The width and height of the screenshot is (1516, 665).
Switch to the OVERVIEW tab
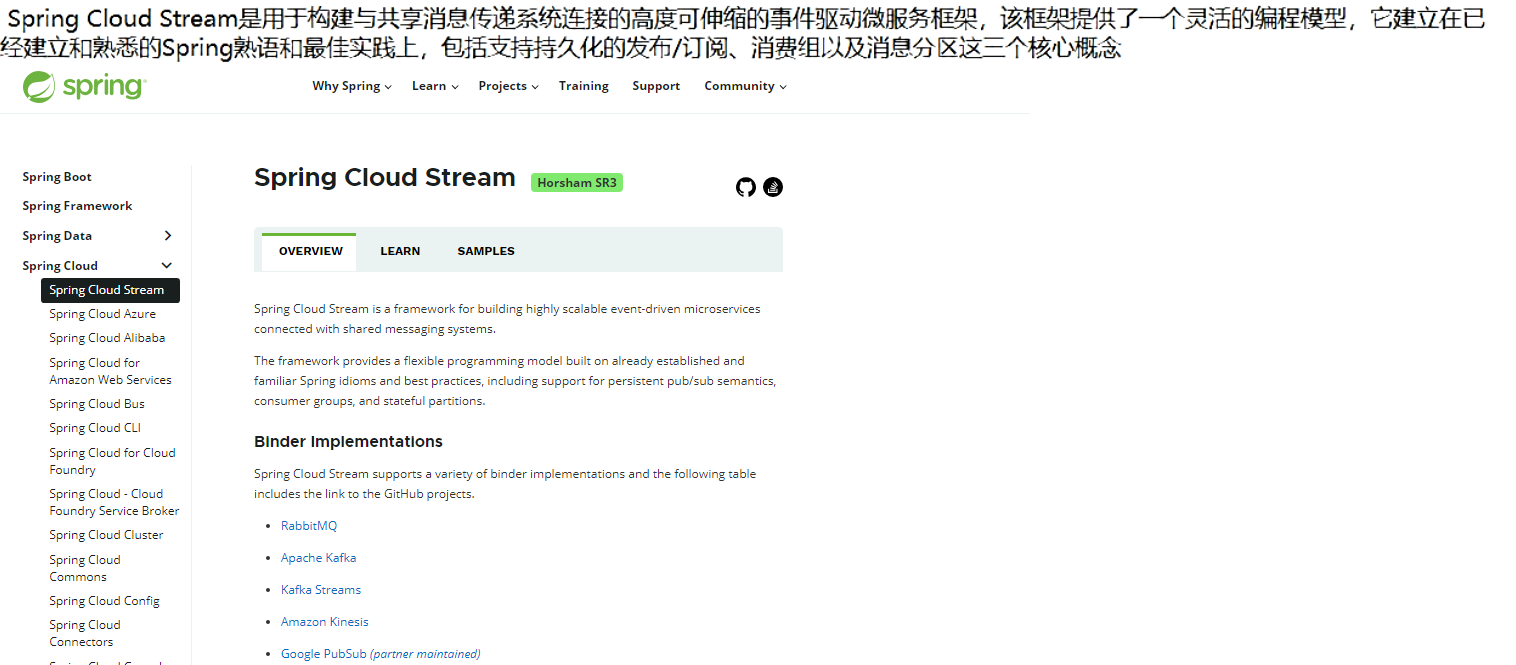(x=310, y=251)
